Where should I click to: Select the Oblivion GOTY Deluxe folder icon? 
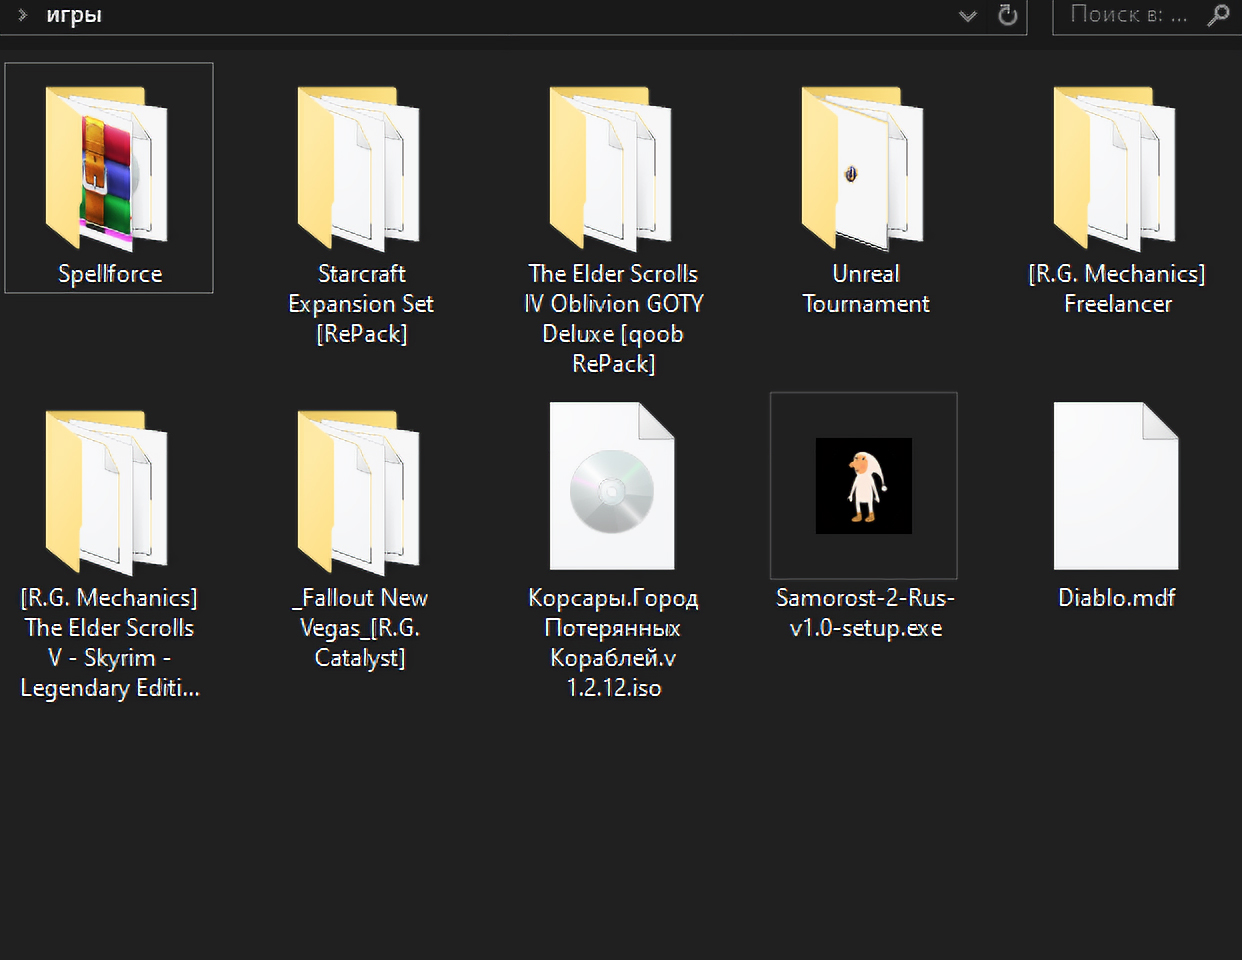coord(611,168)
